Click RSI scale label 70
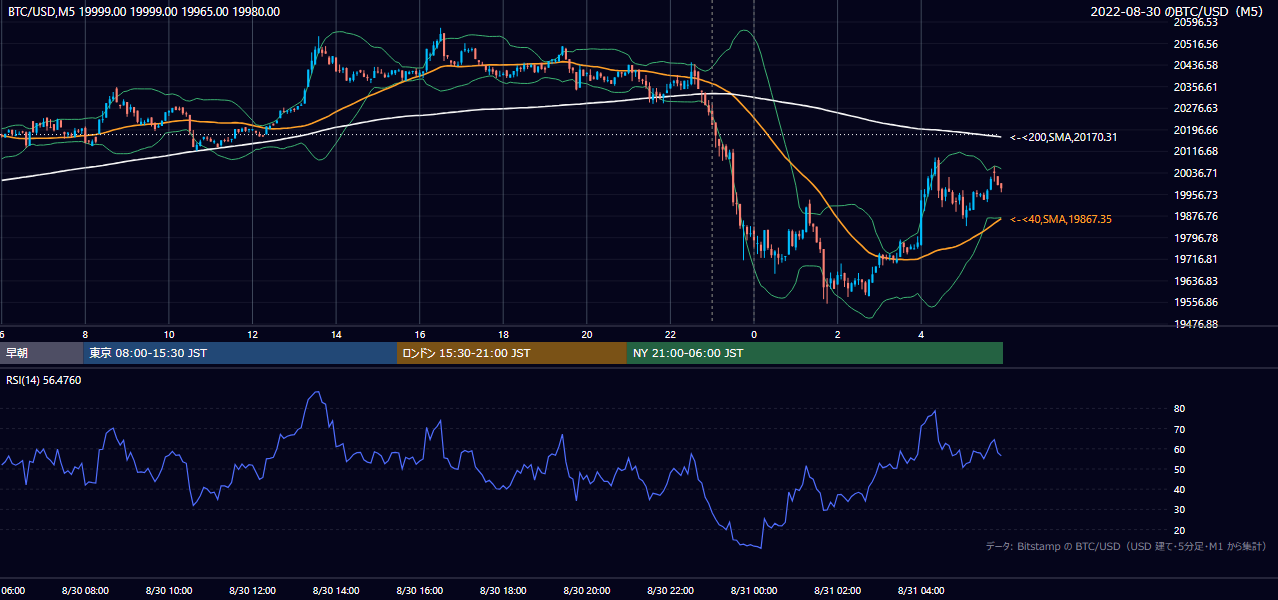The image size is (1278, 600). tap(1179, 429)
